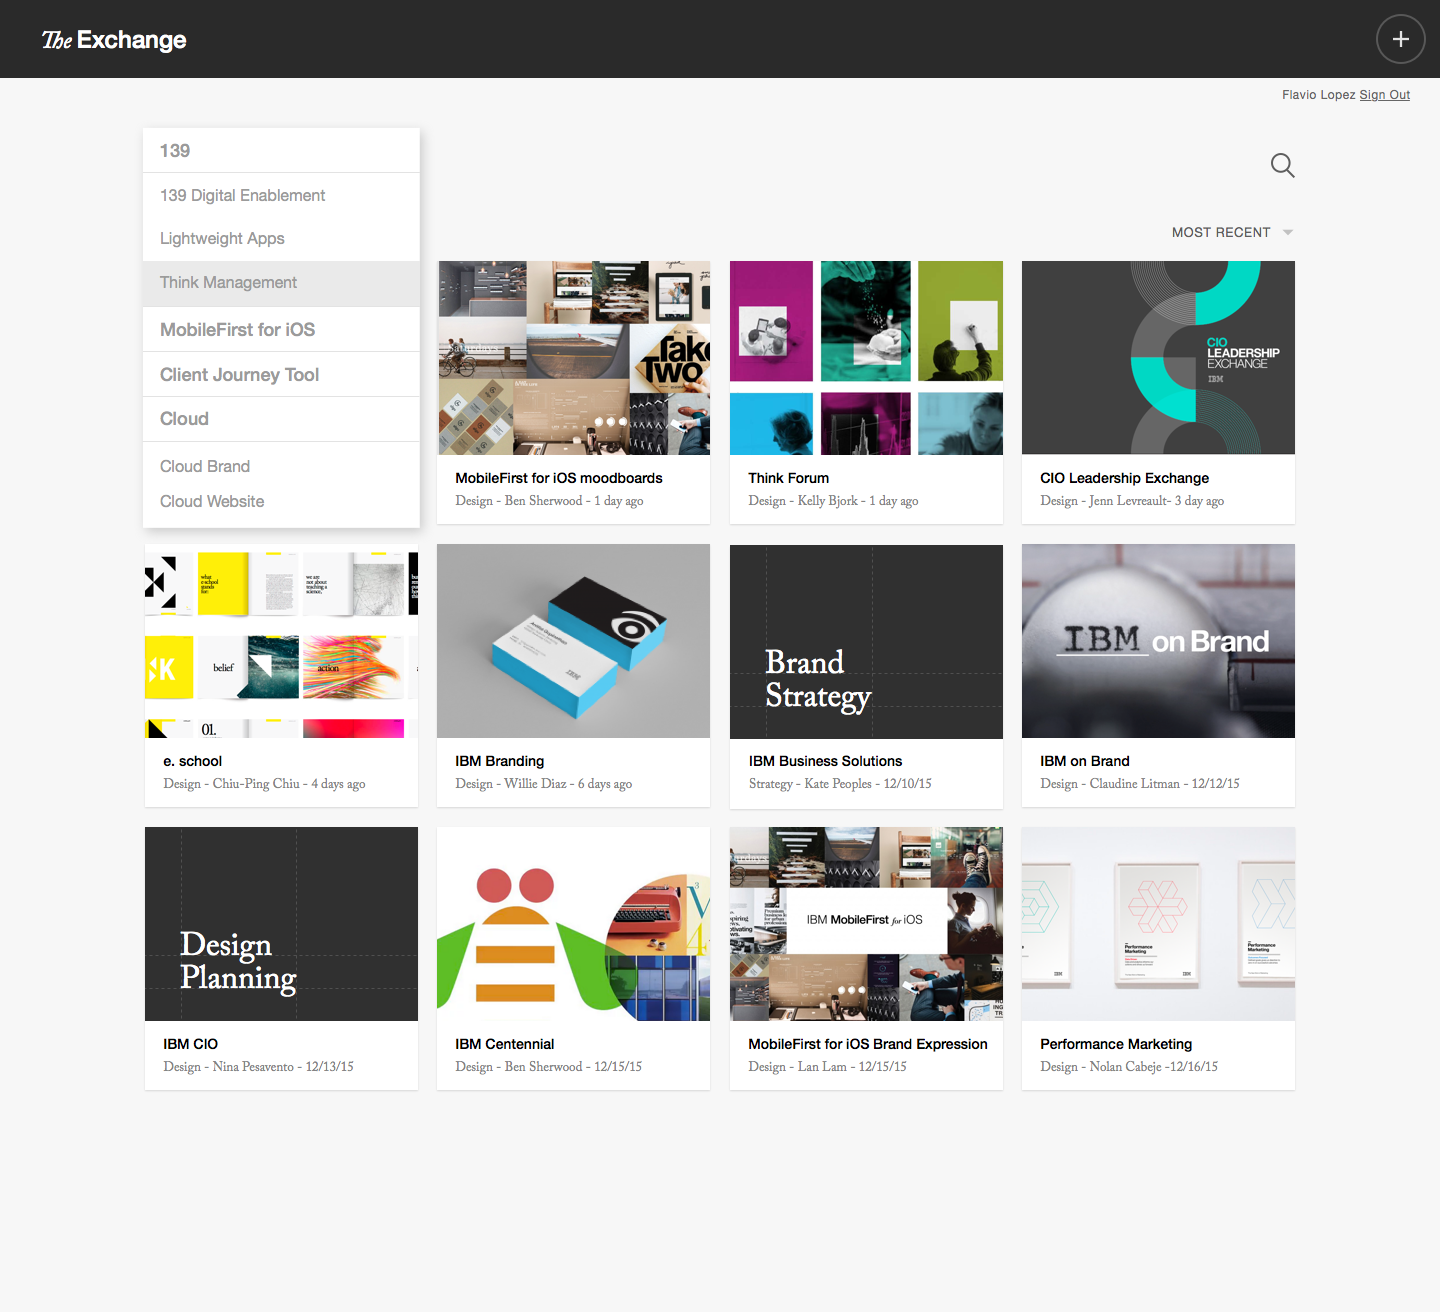Click 'Design - Nolan Cabeje -12/16/15'

point(1129,1067)
